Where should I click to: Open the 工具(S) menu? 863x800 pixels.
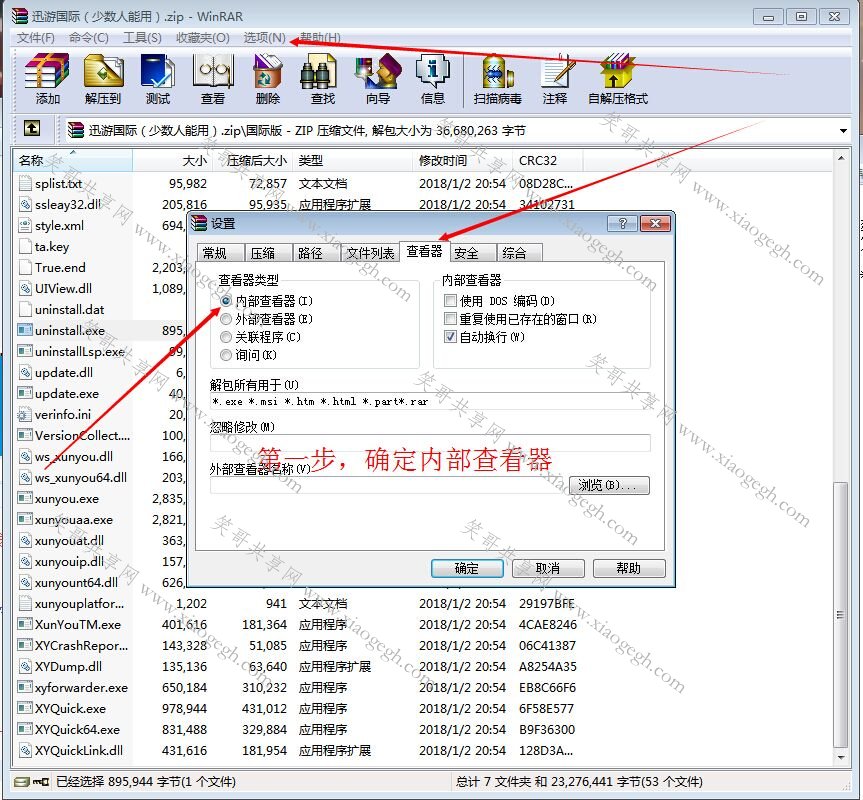(x=142, y=37)
